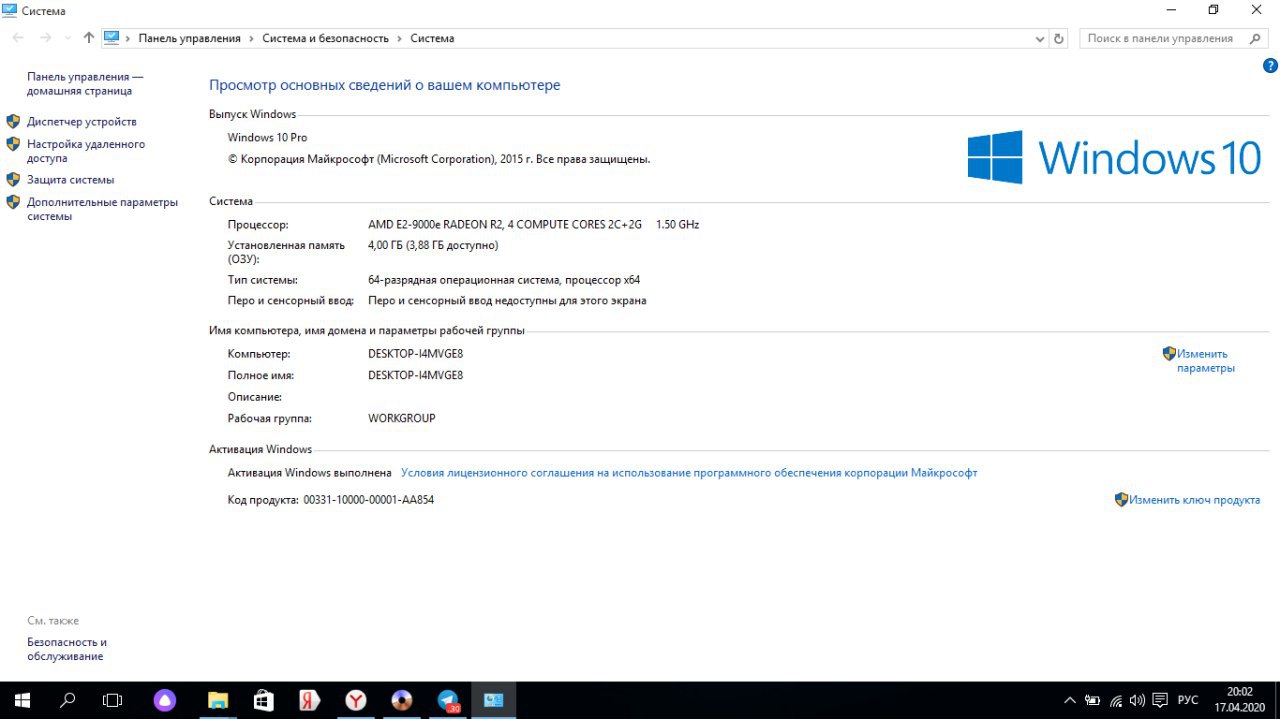Click Изменить ключ продукта
Screen dimensions: 1280x719
(x=1194, y=500)
